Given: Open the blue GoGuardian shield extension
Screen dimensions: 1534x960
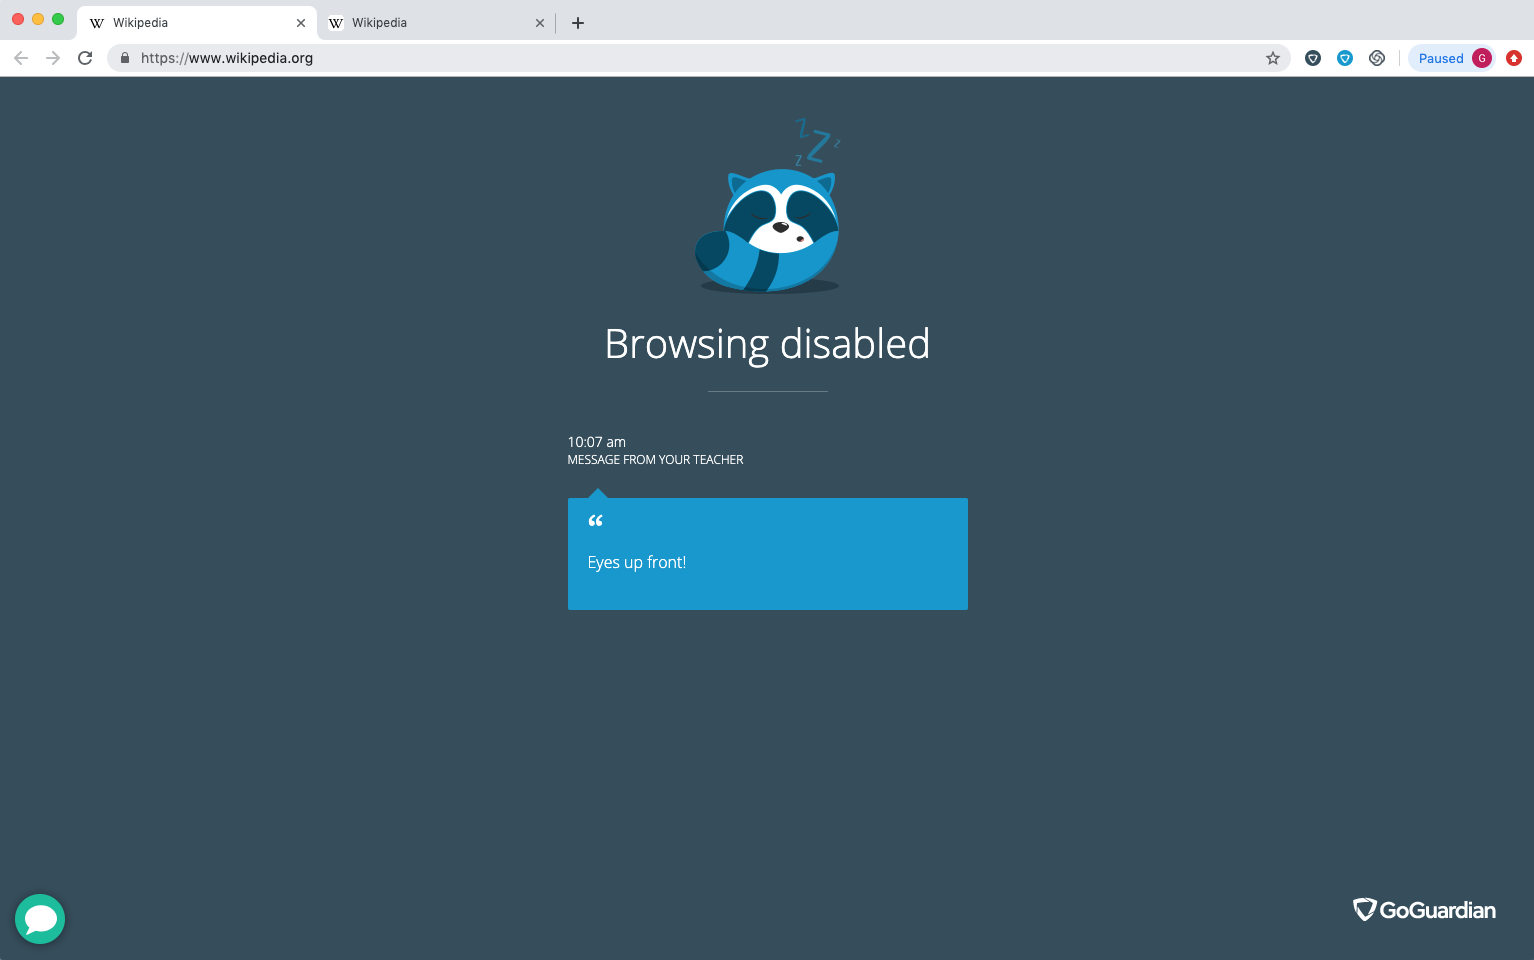Looking at the screenshot, I should (x=1345, y=58).
